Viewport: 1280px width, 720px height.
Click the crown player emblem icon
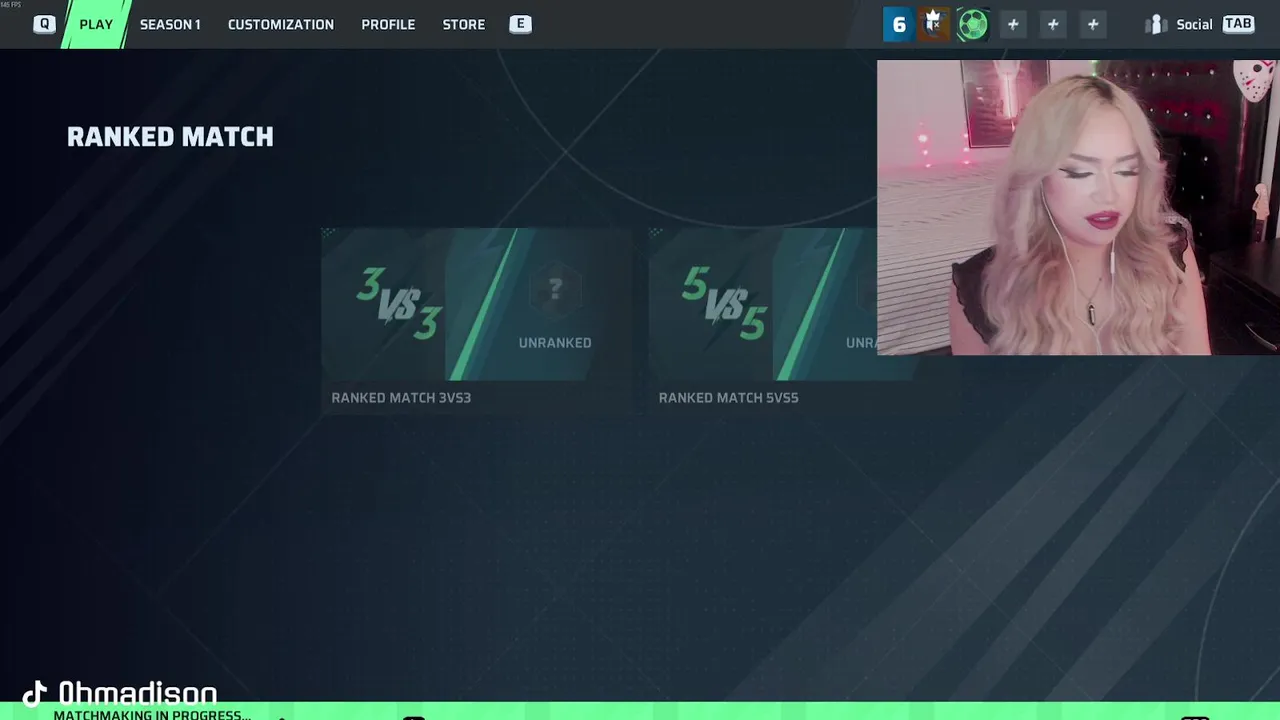point(934,25)
